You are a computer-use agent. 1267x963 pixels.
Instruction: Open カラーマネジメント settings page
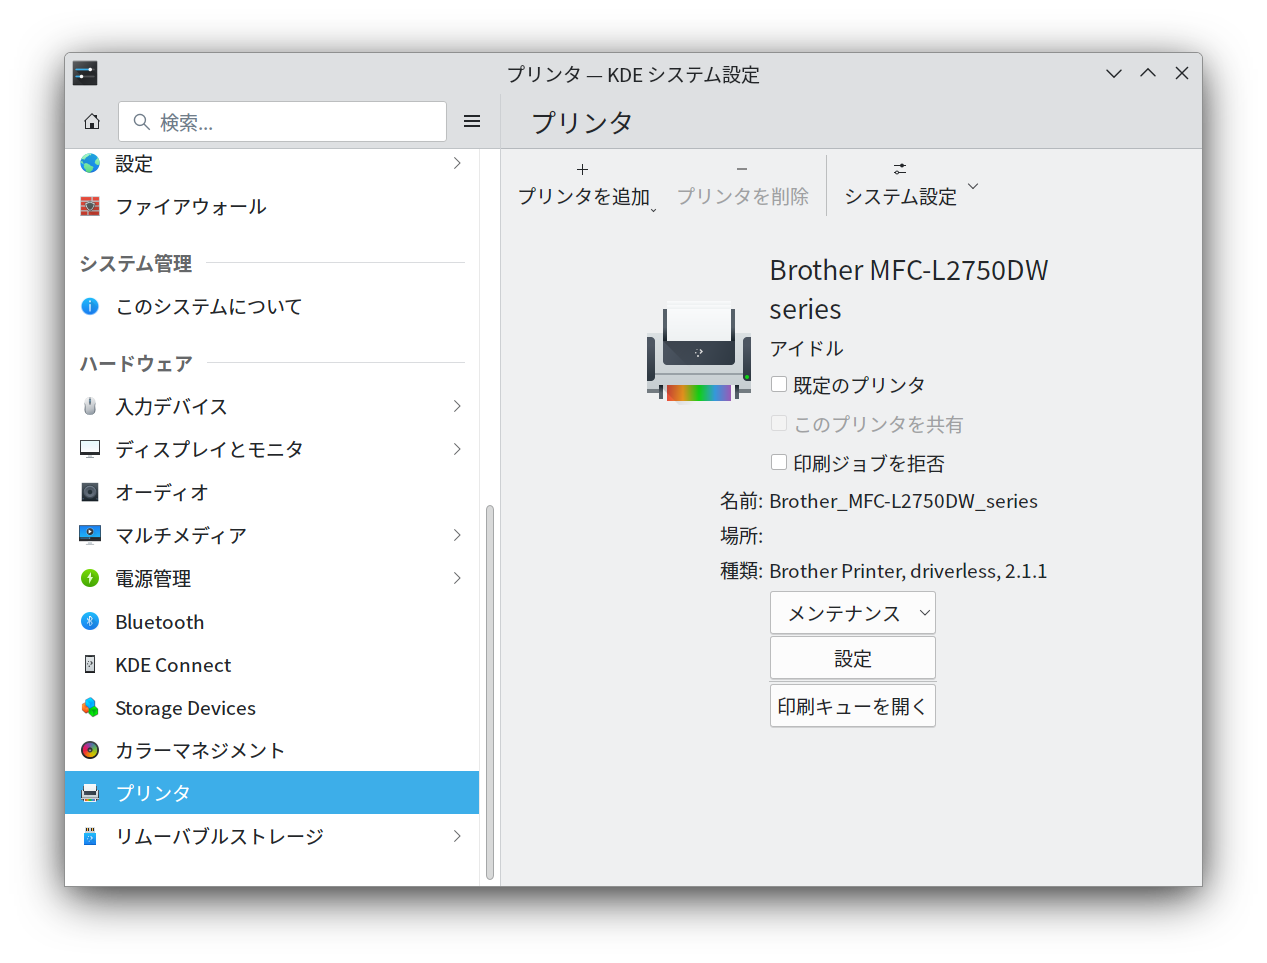coord(272,750)
